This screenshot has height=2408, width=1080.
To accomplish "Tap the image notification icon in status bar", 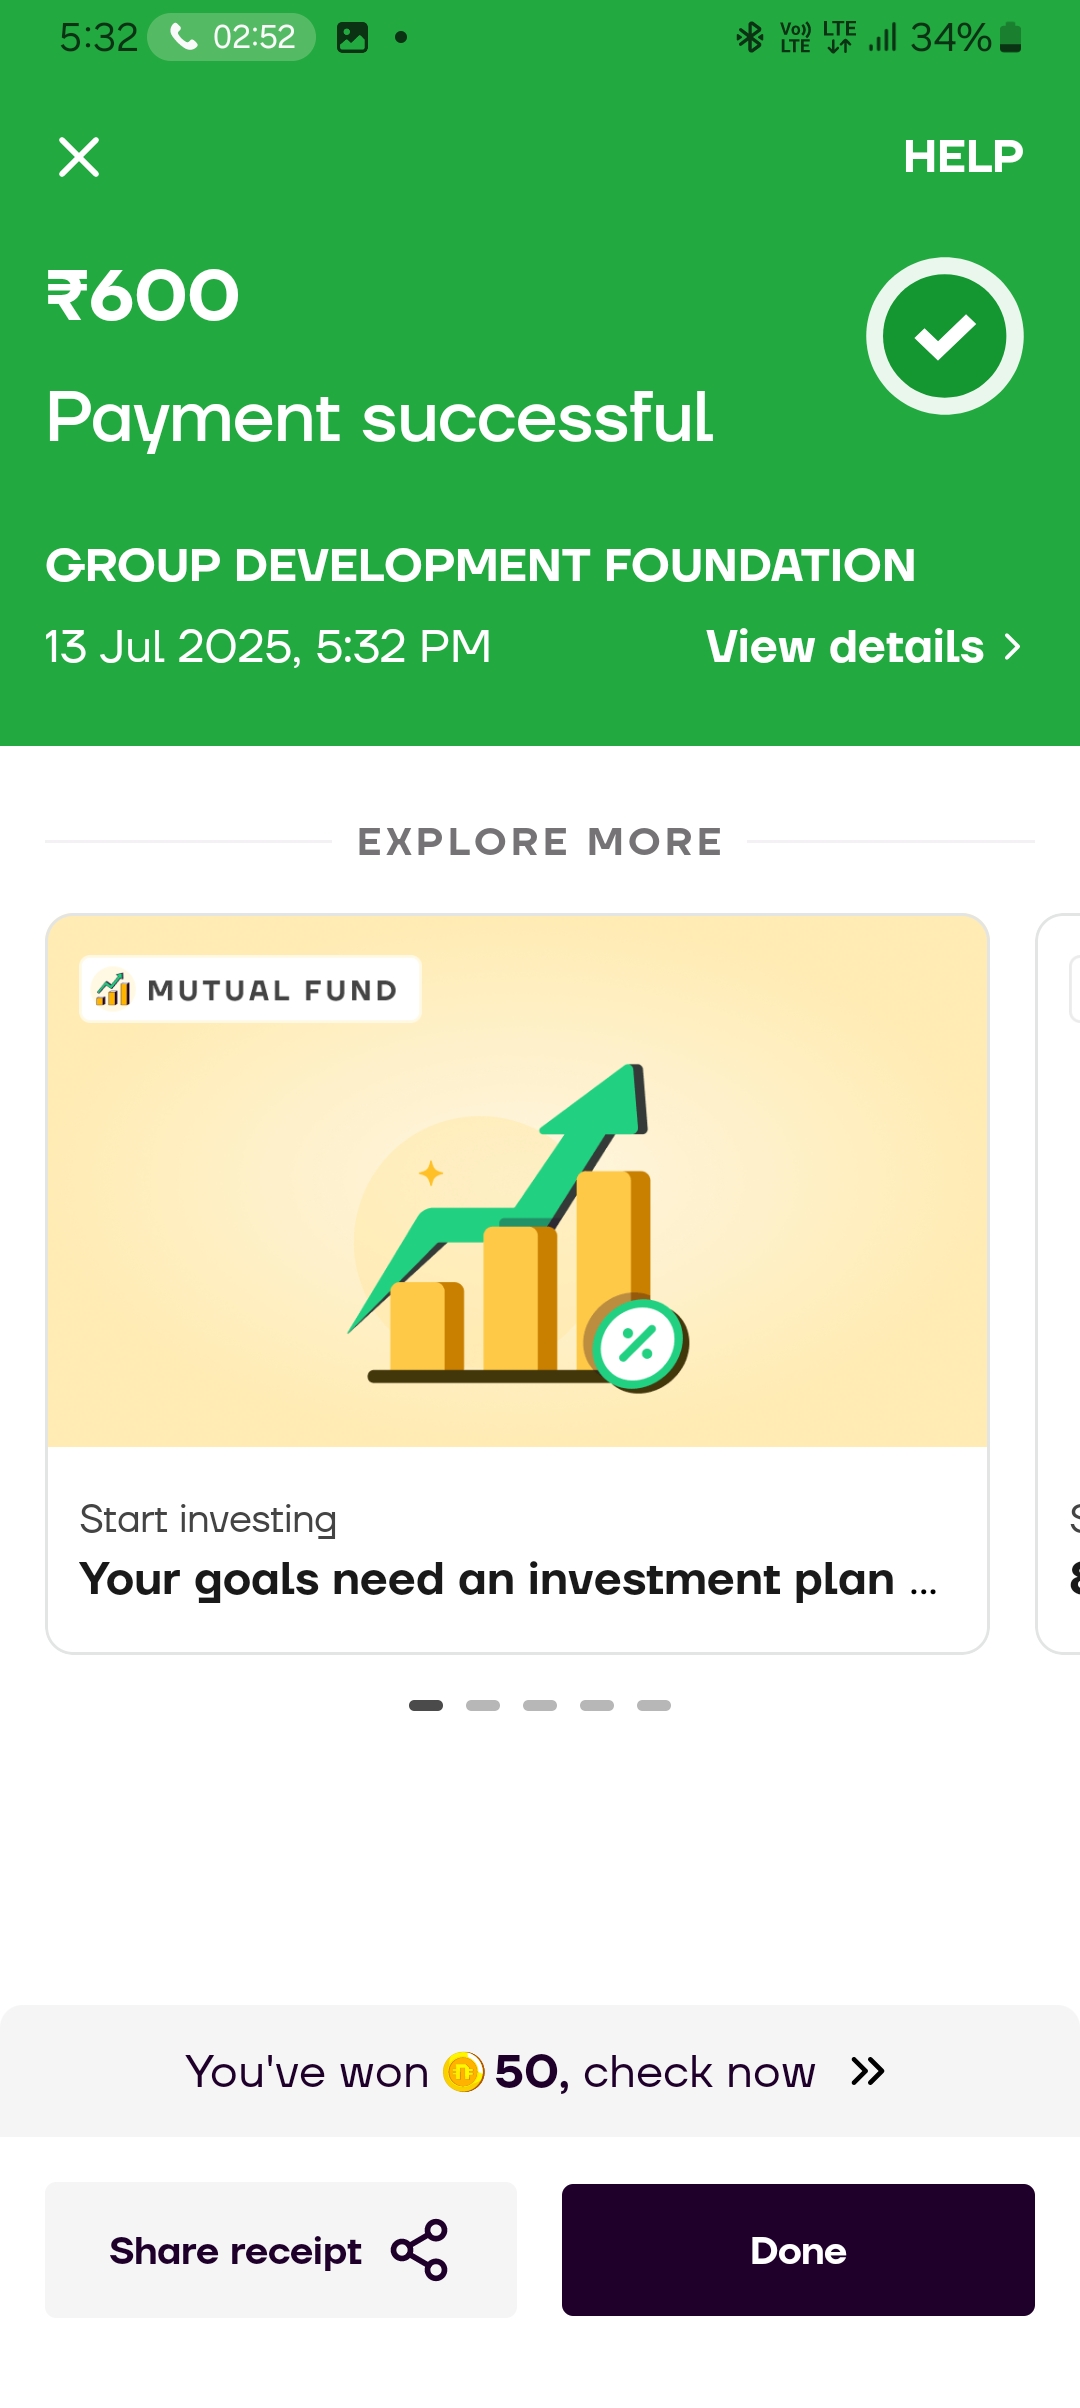I will point(352,38).
